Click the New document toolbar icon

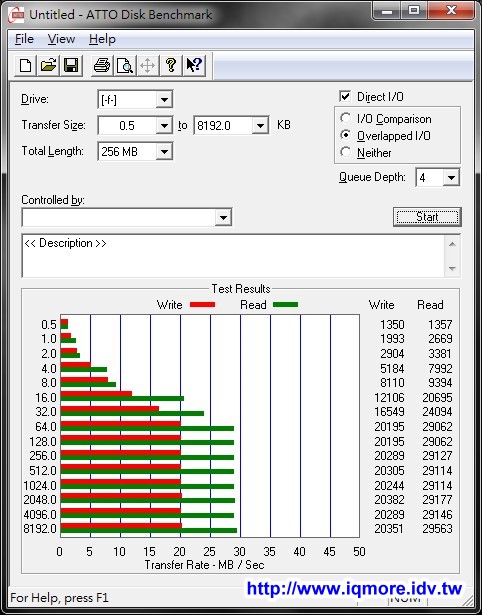(x=25, y=65)
